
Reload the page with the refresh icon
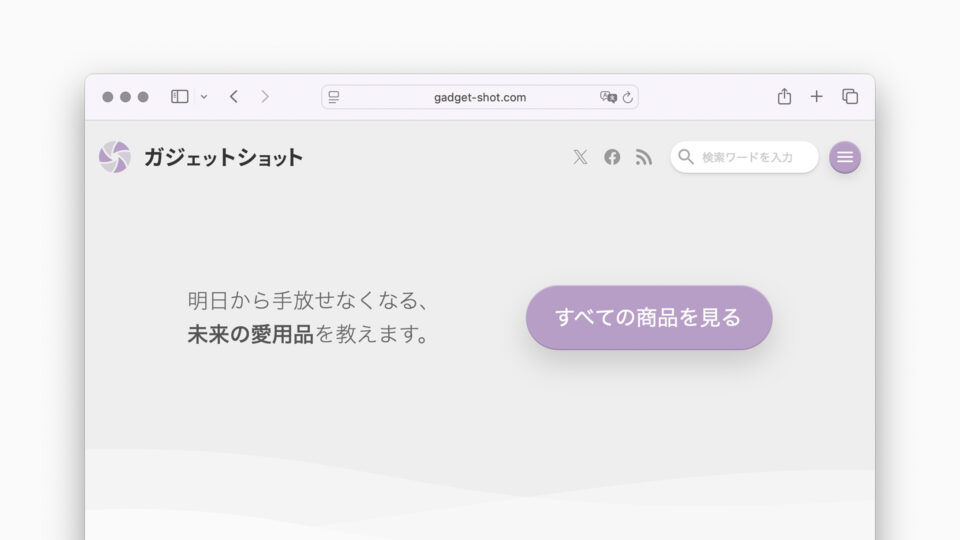(x=628, y=97)
